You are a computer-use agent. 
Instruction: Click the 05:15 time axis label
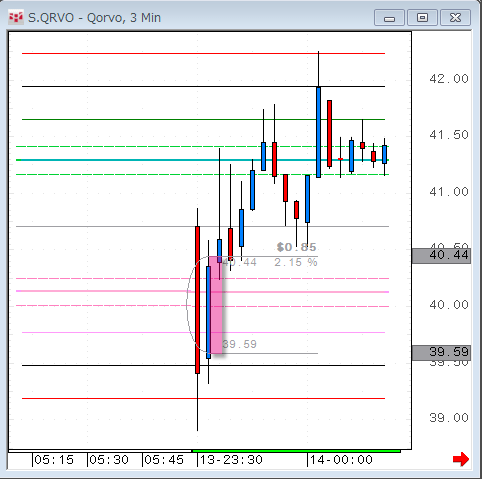[54, 460]
